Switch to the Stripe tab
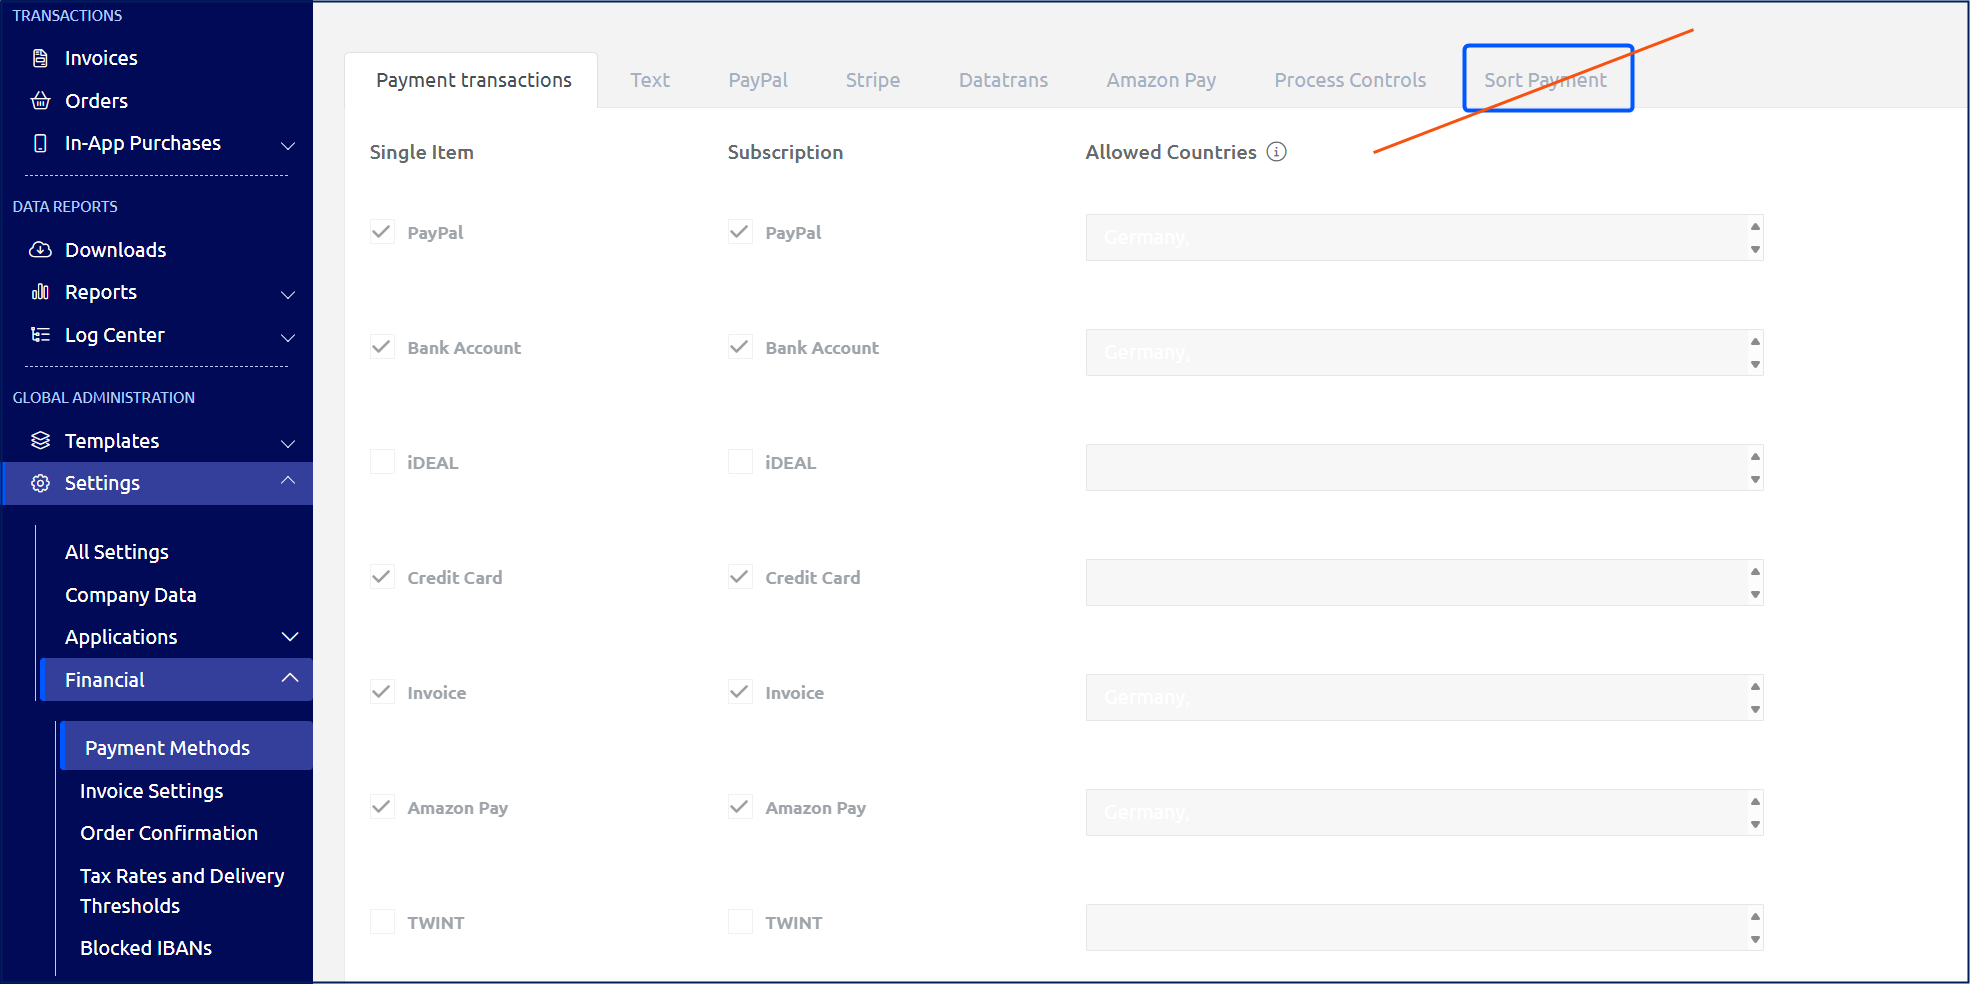Screen dimensions: 1970x984 pyautogui.click(x=873, y=80)
